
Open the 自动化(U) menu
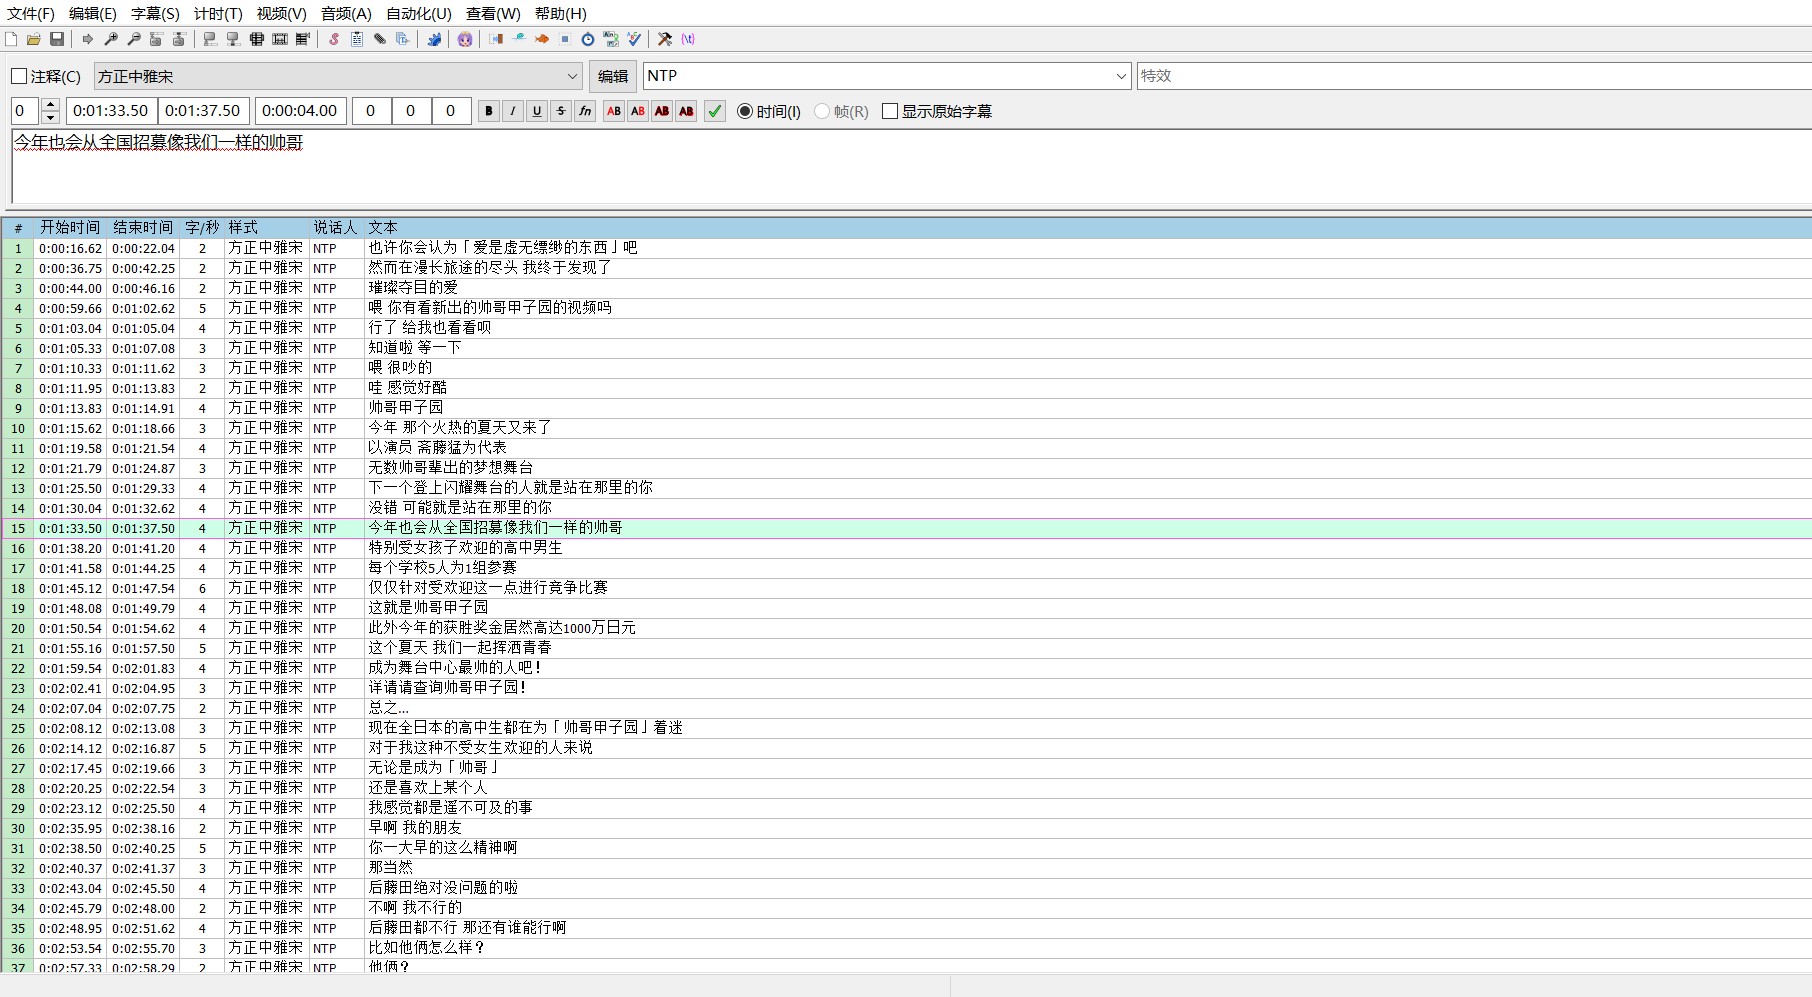(419, 13)
